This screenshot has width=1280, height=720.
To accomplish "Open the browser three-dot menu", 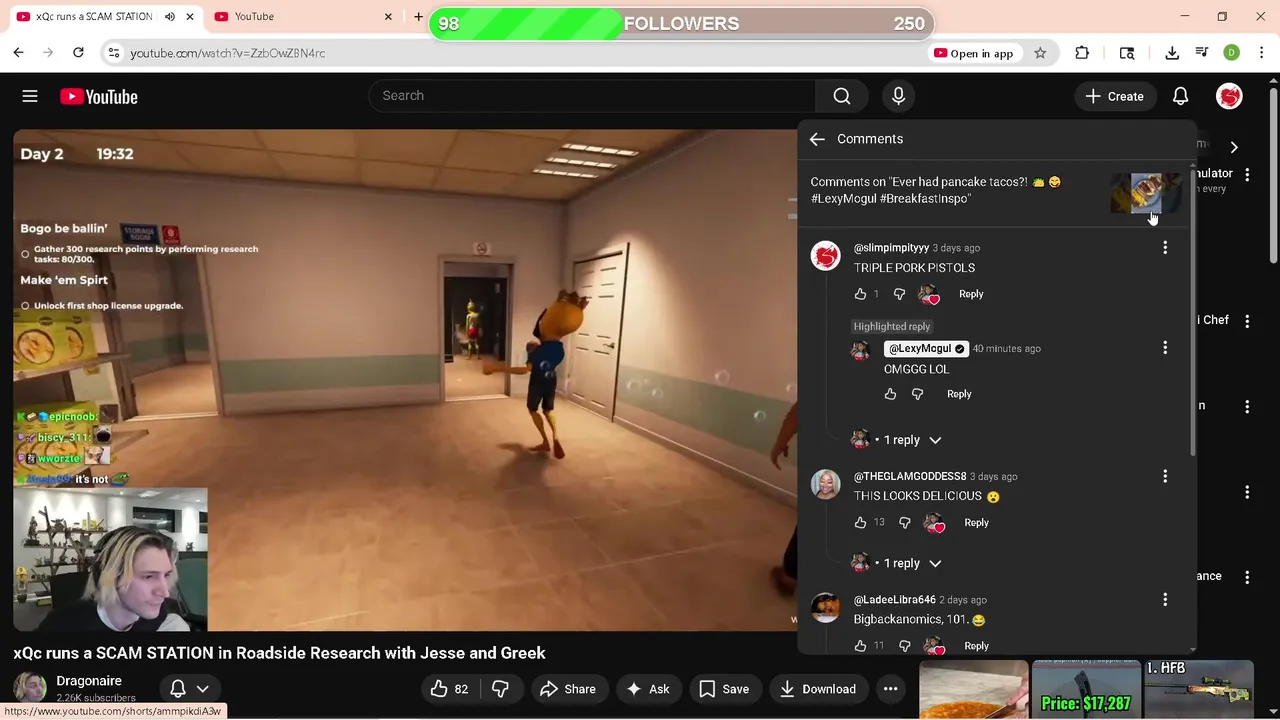I will [1262, 53].
